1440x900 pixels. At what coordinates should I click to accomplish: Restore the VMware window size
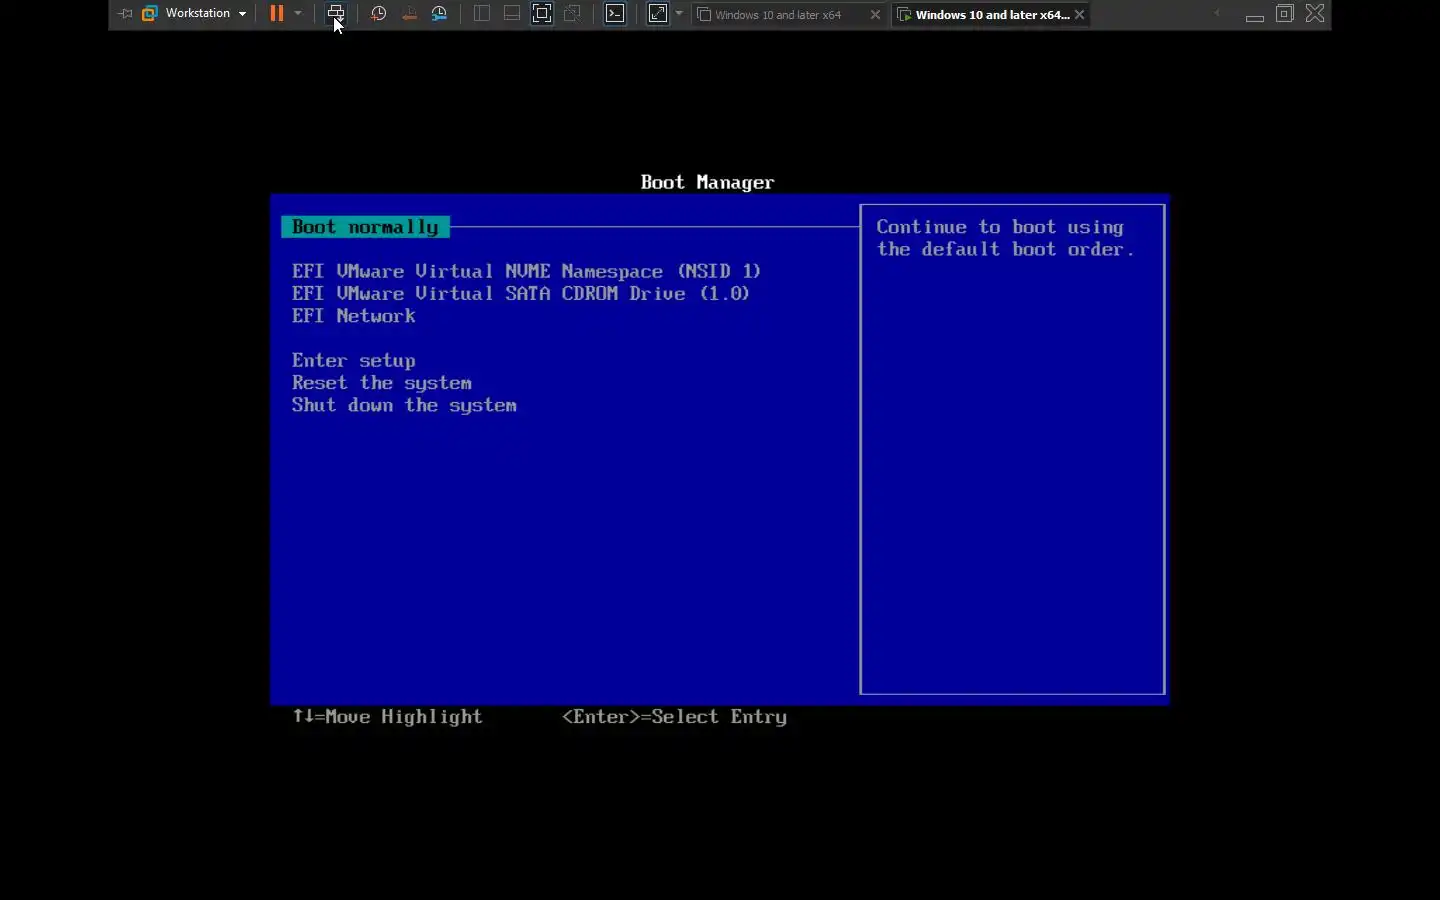click(1285, 14)
